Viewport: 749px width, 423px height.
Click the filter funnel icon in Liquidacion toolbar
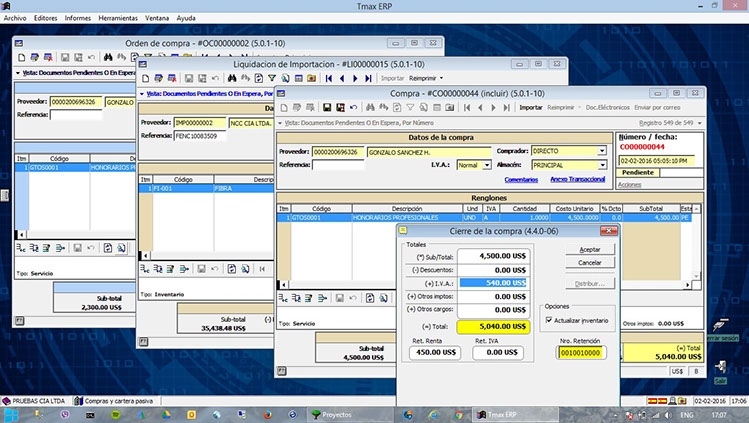[x=271, y=78]
